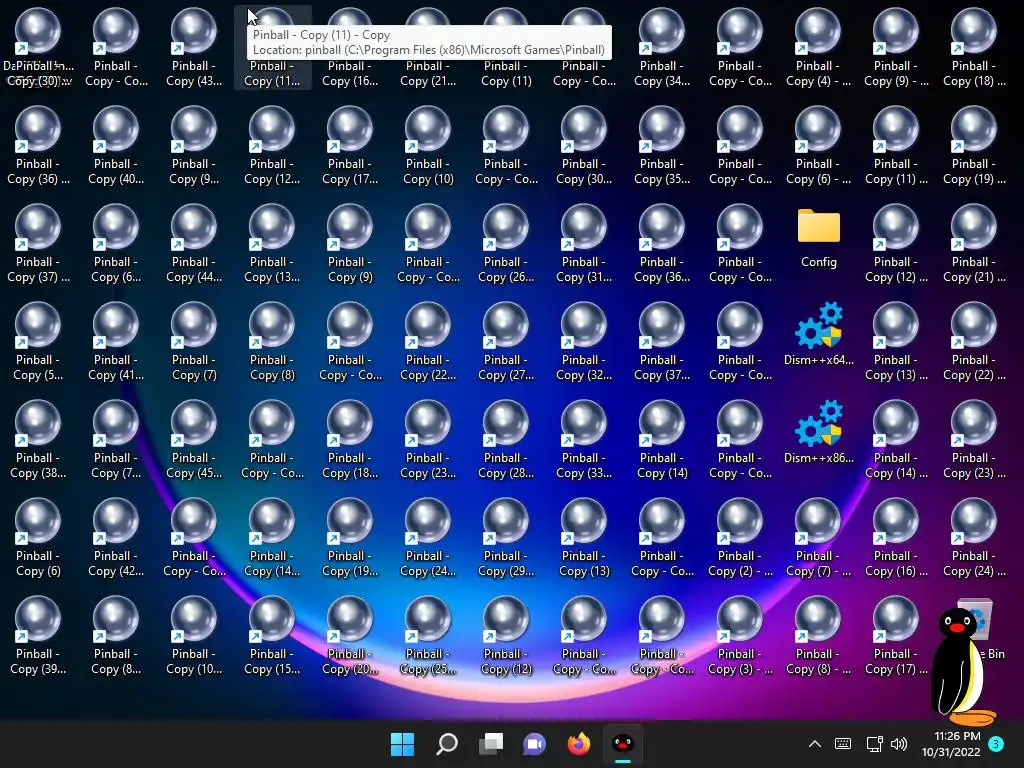The height and width of the screenshot is (768, 1024).
Task: Select the Pinball - Copy (4) - ... shortcut
Action: [818, 48]
